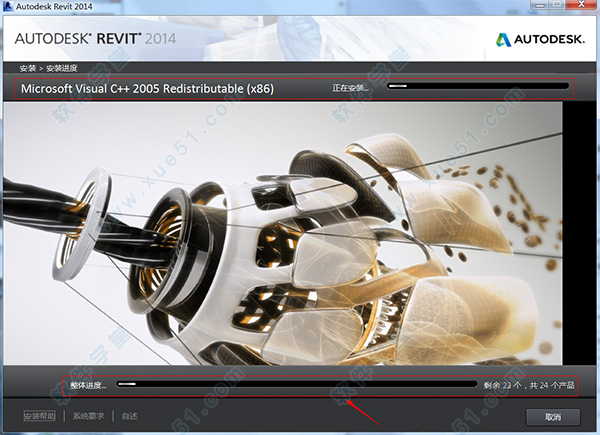Click the Revit app icon in title bar
The height and width of the screenshot is (435, 600).
8,6
